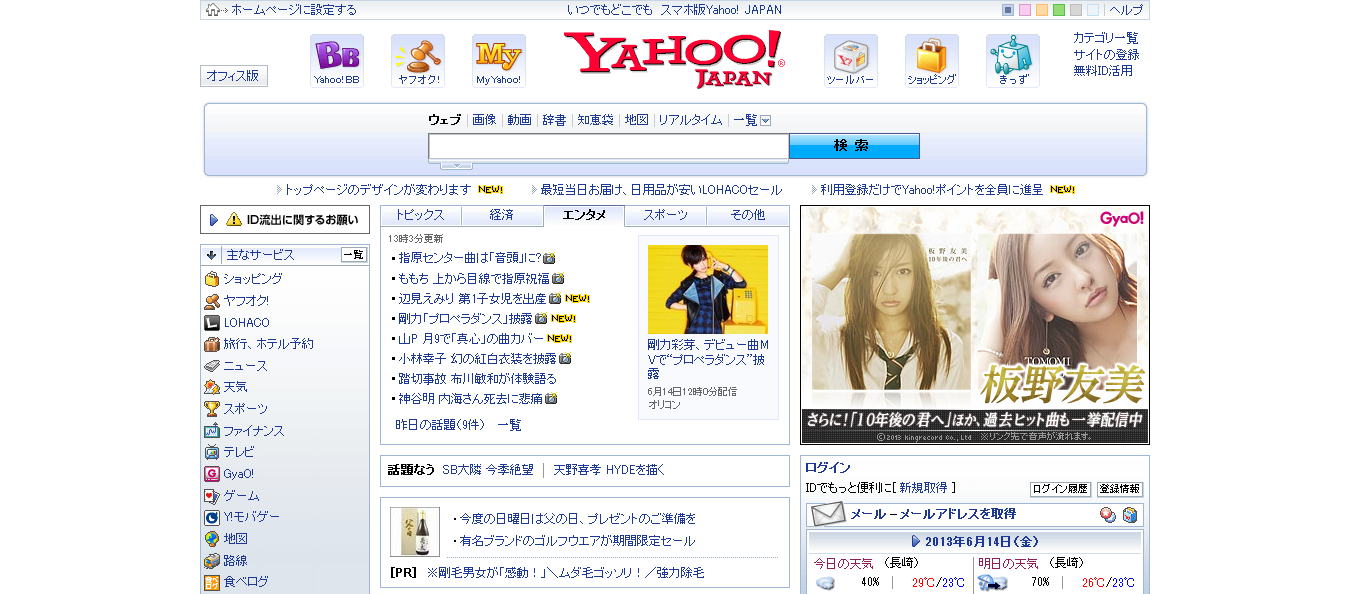The width and height of the screenshot is (1349, 594).
Task: Select the 知恵袋 search category
Action: pyautogui.click(x=595, y=120)
